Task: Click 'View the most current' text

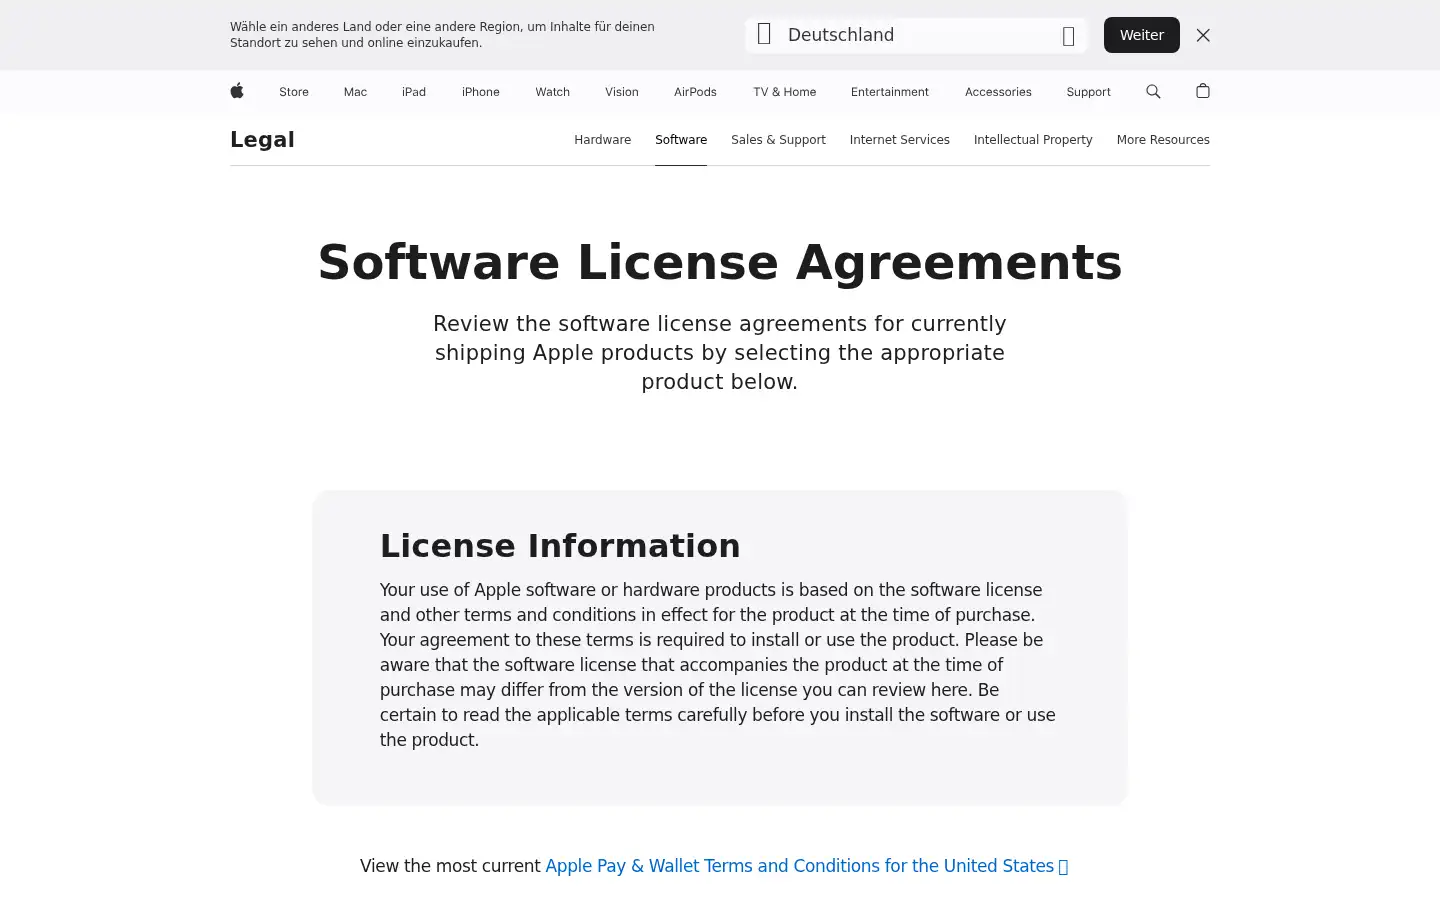Action: (x=450, y=866)
